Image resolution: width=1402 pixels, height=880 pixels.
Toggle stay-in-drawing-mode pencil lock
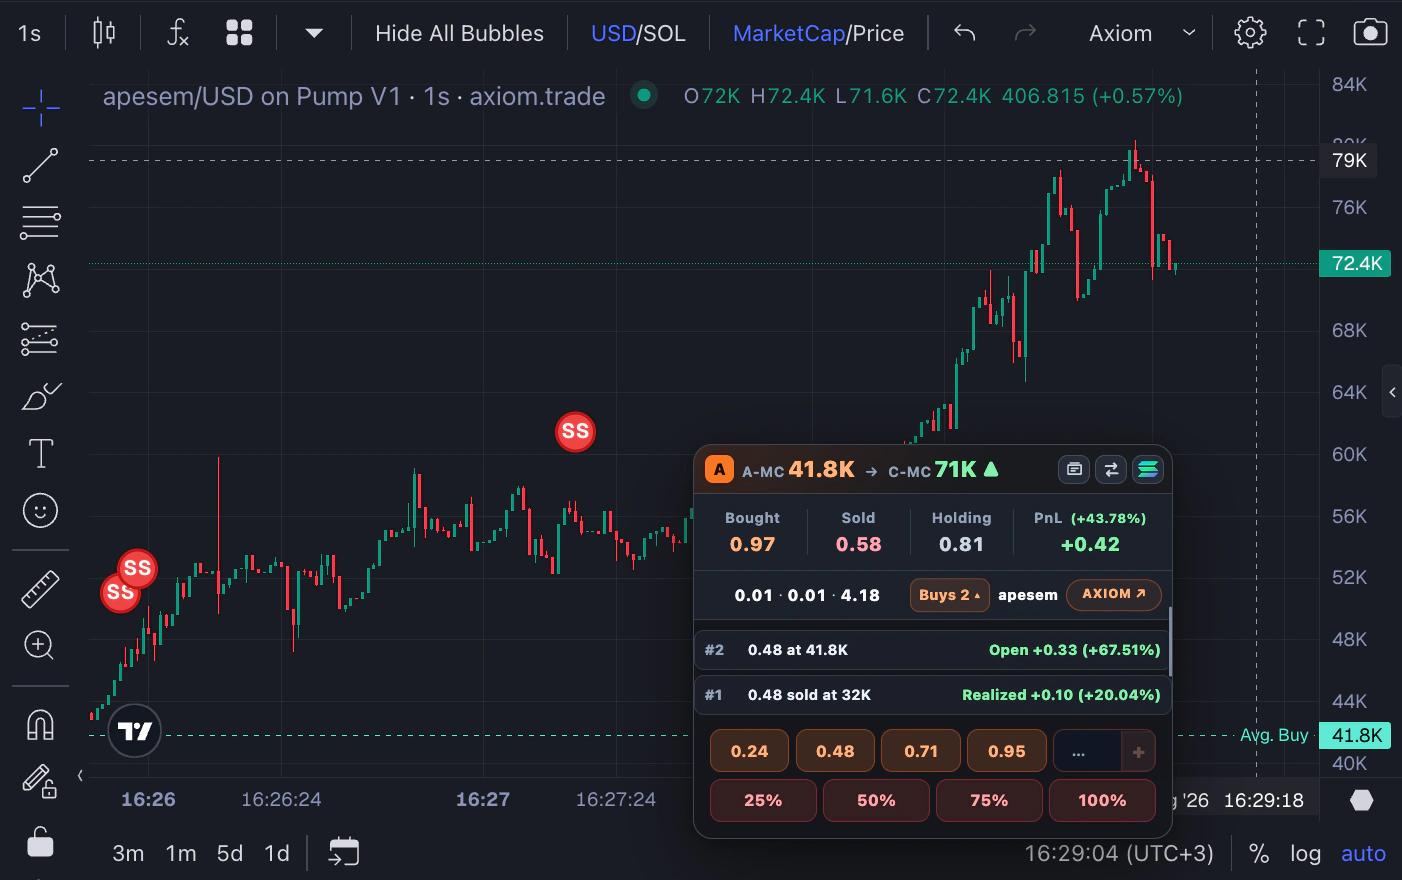click(x=41, y=781)
